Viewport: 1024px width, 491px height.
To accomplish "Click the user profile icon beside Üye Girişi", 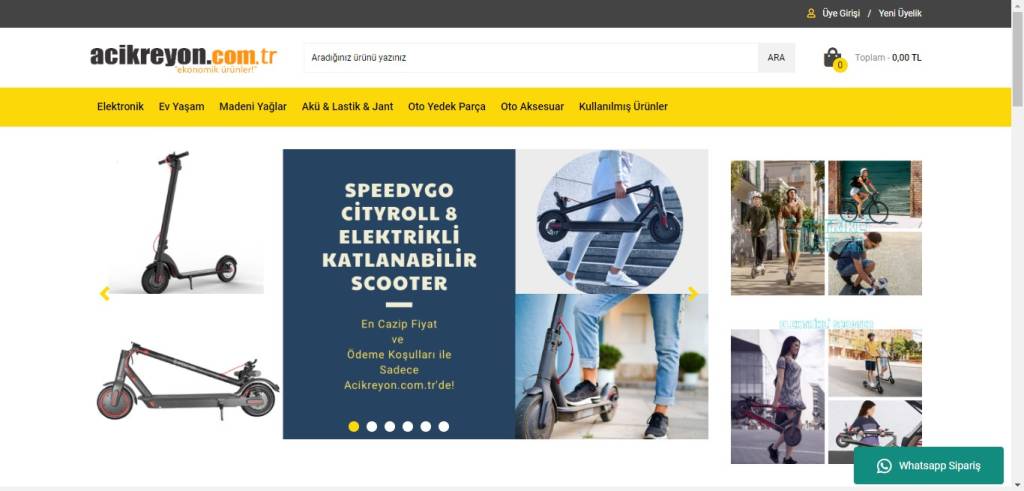I will pyautogui.click(x=811, y=13).
